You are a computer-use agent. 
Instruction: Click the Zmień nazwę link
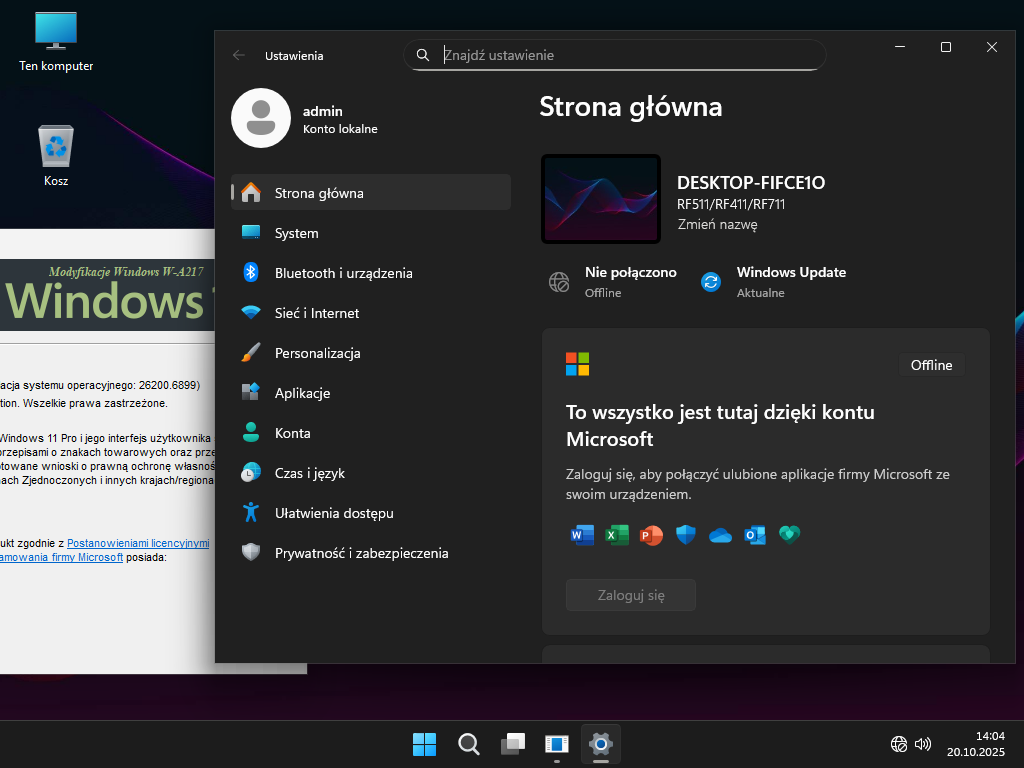click(x=717, y=224)
